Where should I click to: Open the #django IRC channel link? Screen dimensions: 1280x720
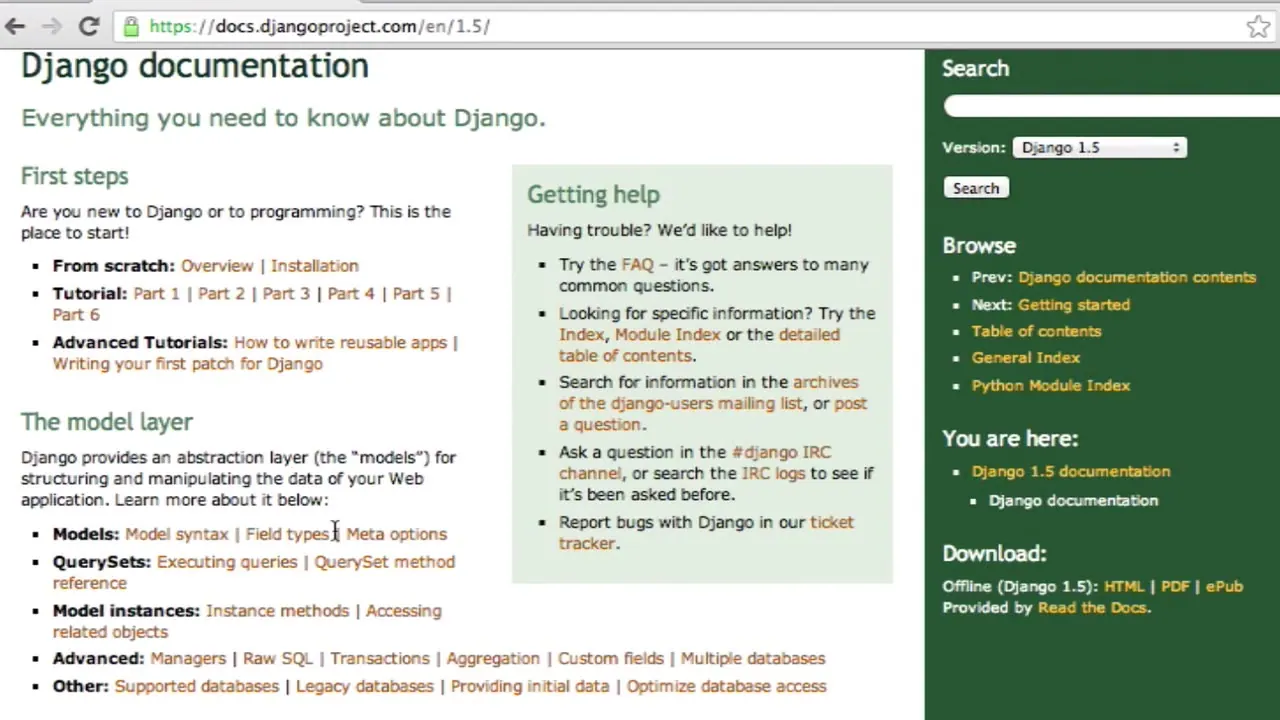(x=781, y=453)
